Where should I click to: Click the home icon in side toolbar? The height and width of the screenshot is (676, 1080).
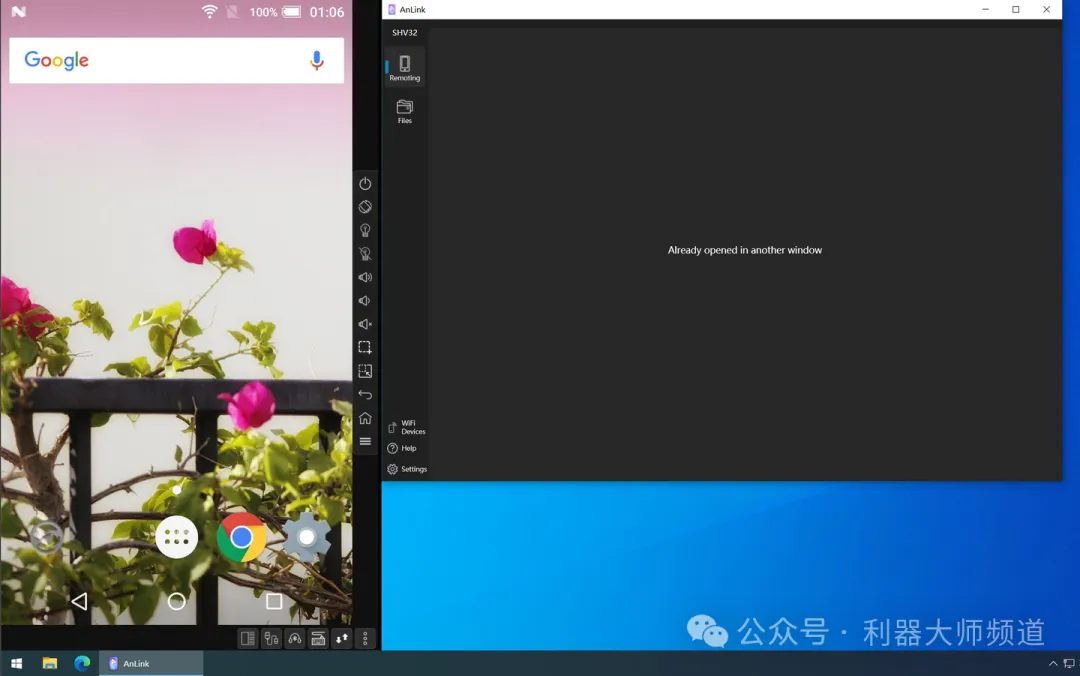click(365, 418)
